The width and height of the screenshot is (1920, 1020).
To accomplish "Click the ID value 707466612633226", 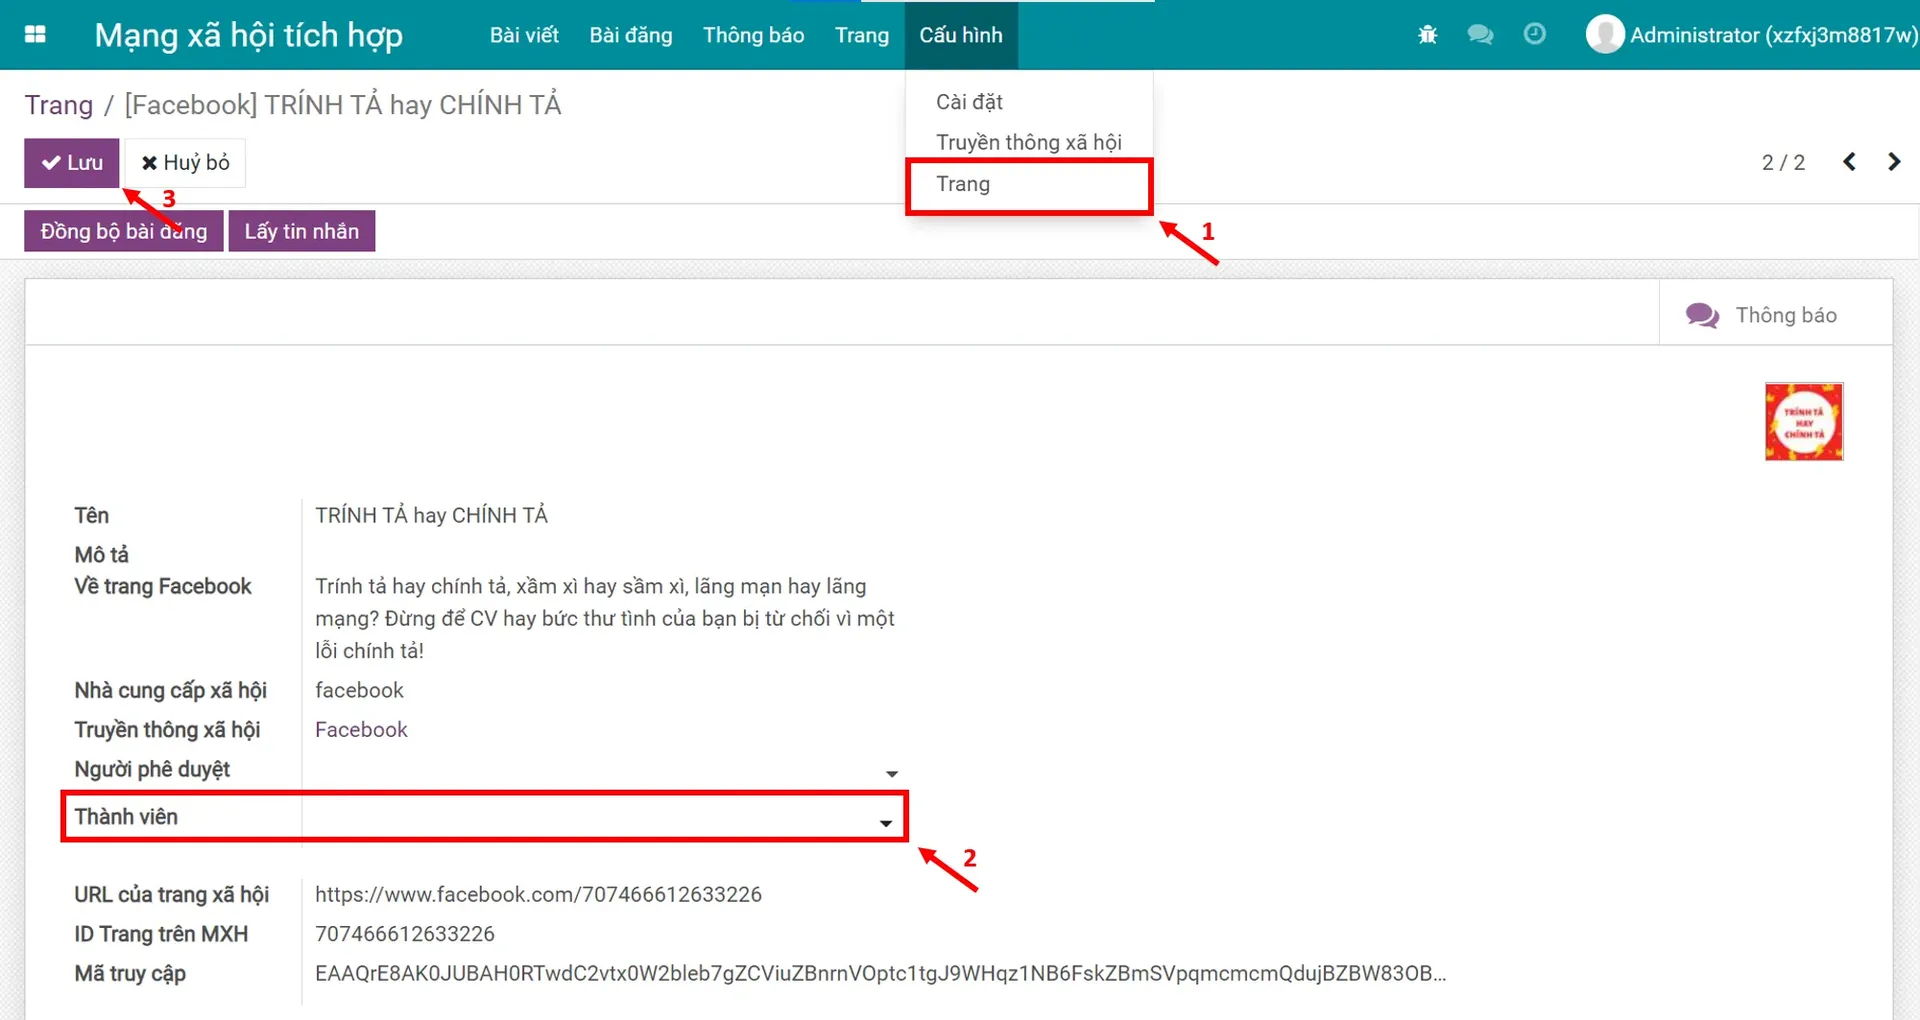I will [405, 934].
